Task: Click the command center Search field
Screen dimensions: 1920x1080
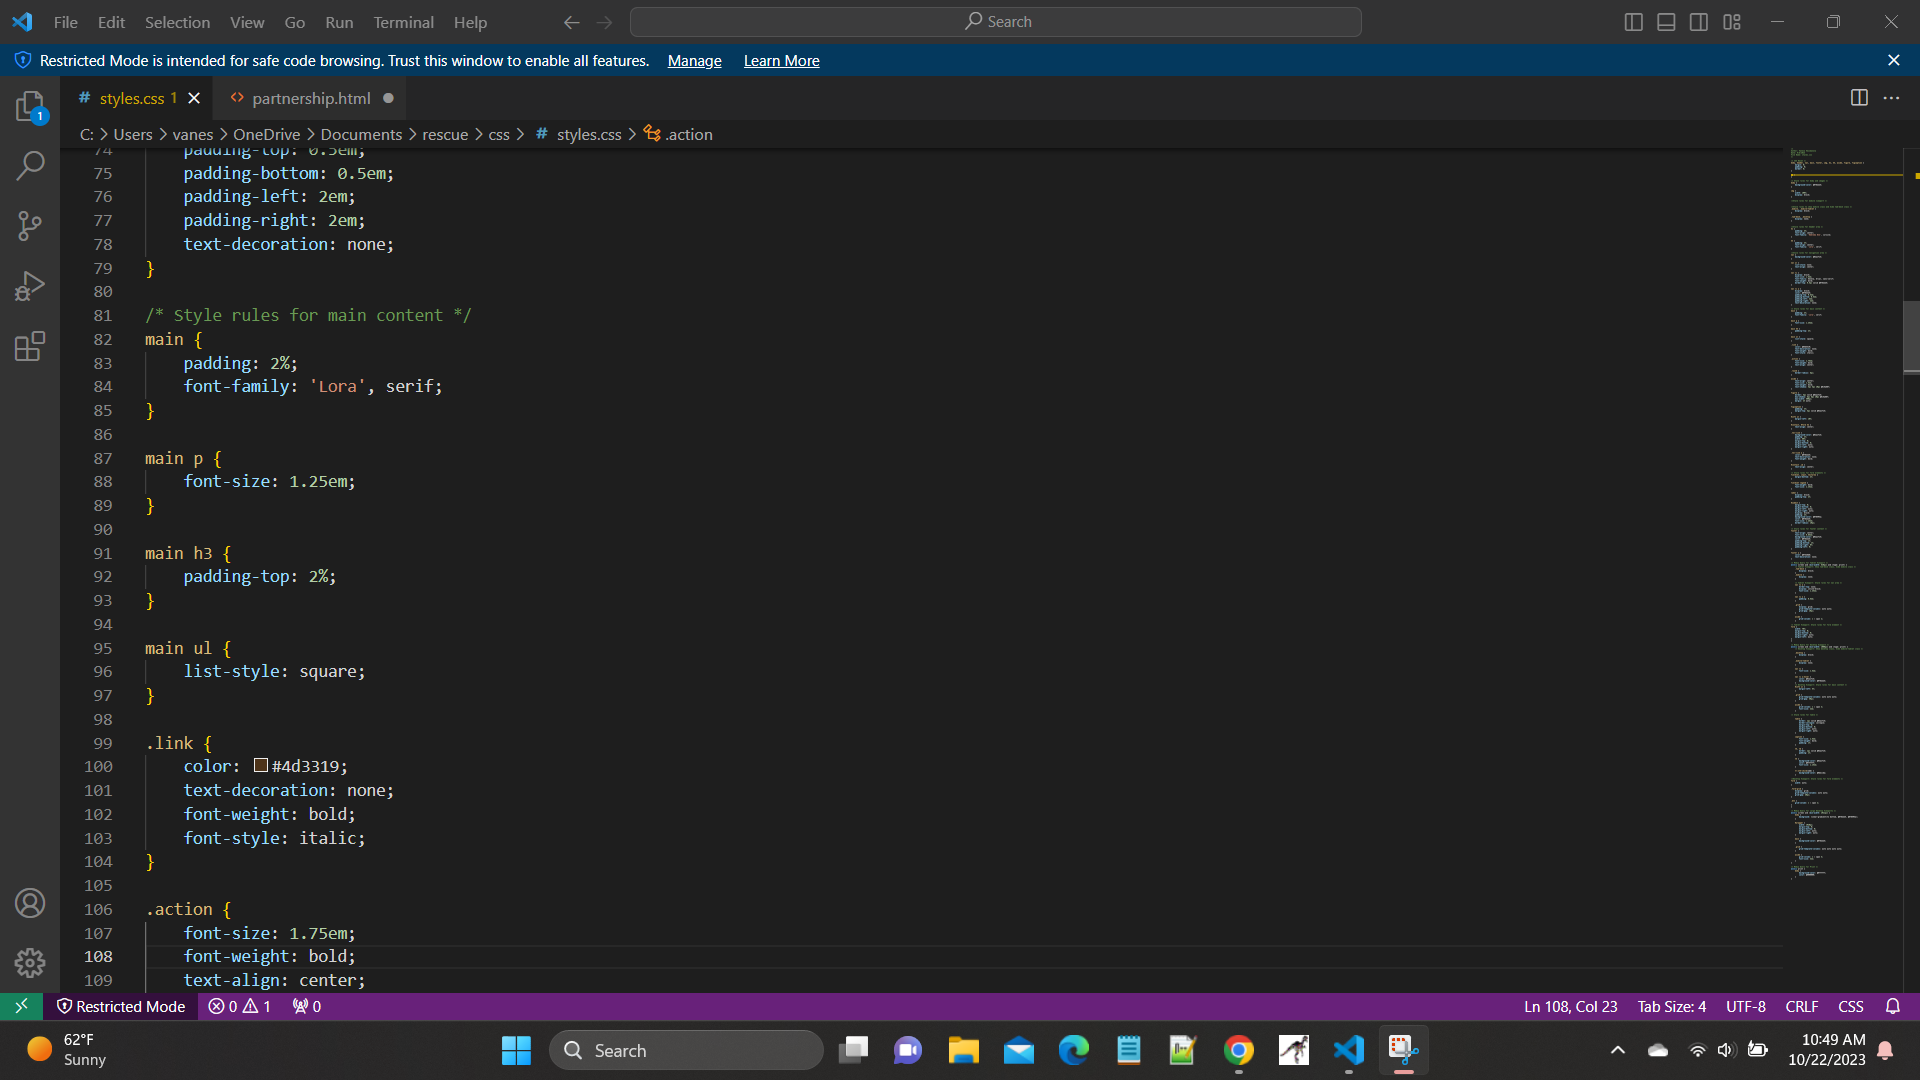Action: tap(996, 22)
